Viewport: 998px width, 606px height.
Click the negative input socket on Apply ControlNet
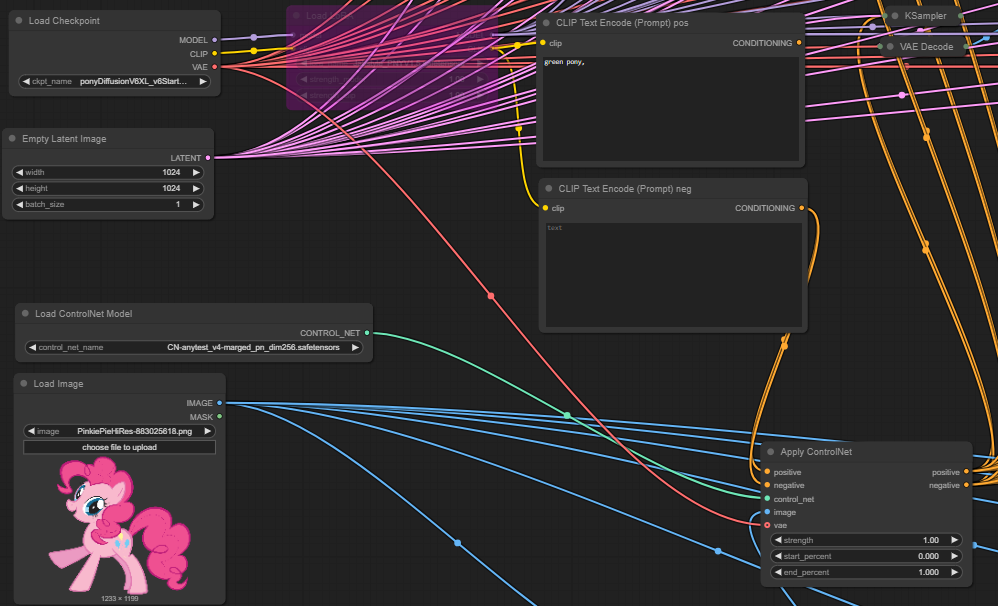point(767,485)
